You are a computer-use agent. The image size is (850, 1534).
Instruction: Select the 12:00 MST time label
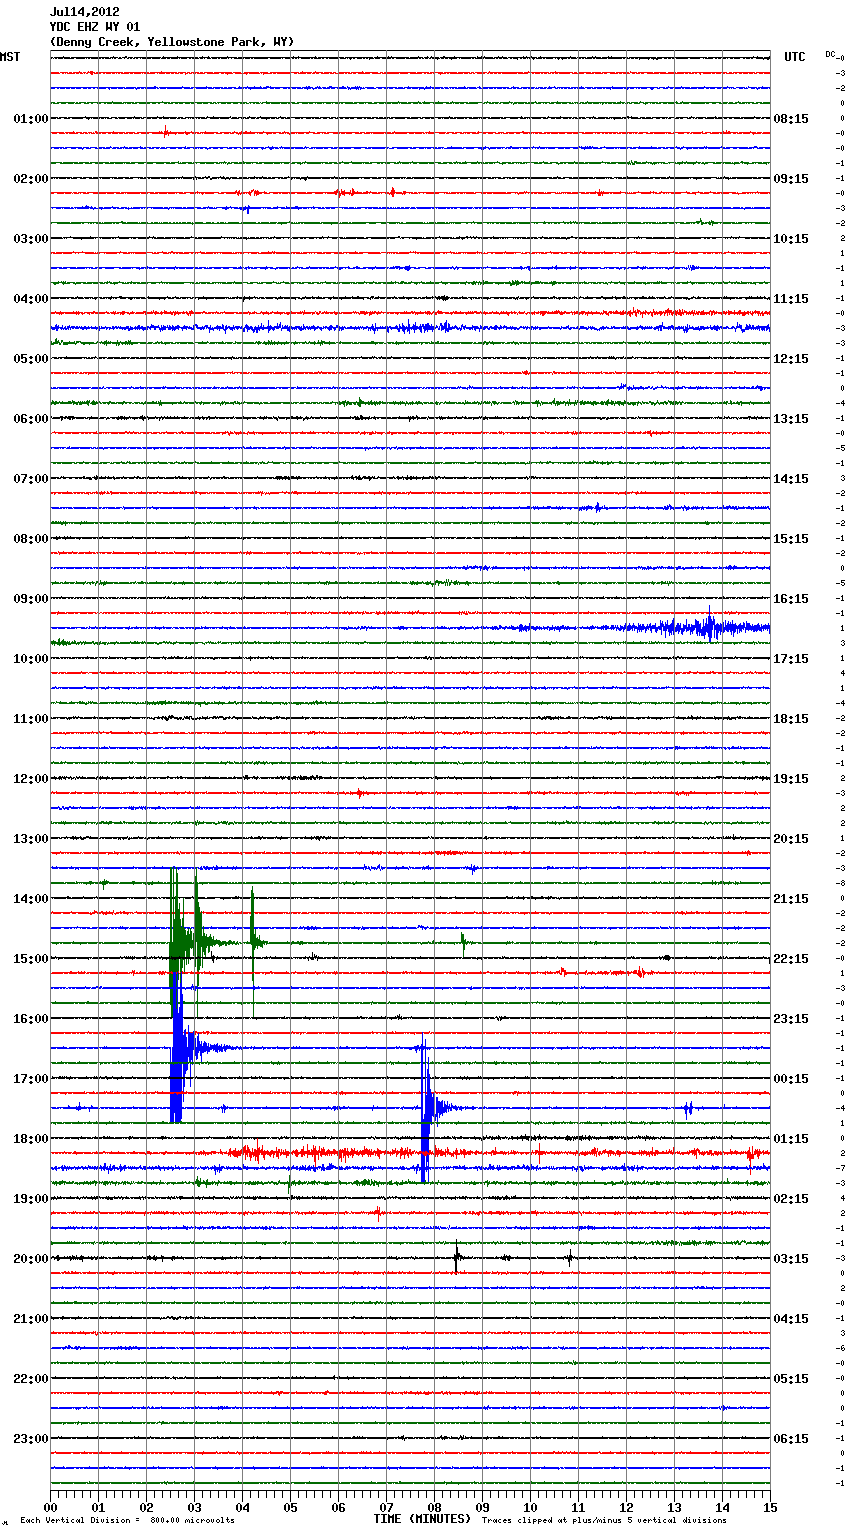pyautogui.click(x=31, y=779)
